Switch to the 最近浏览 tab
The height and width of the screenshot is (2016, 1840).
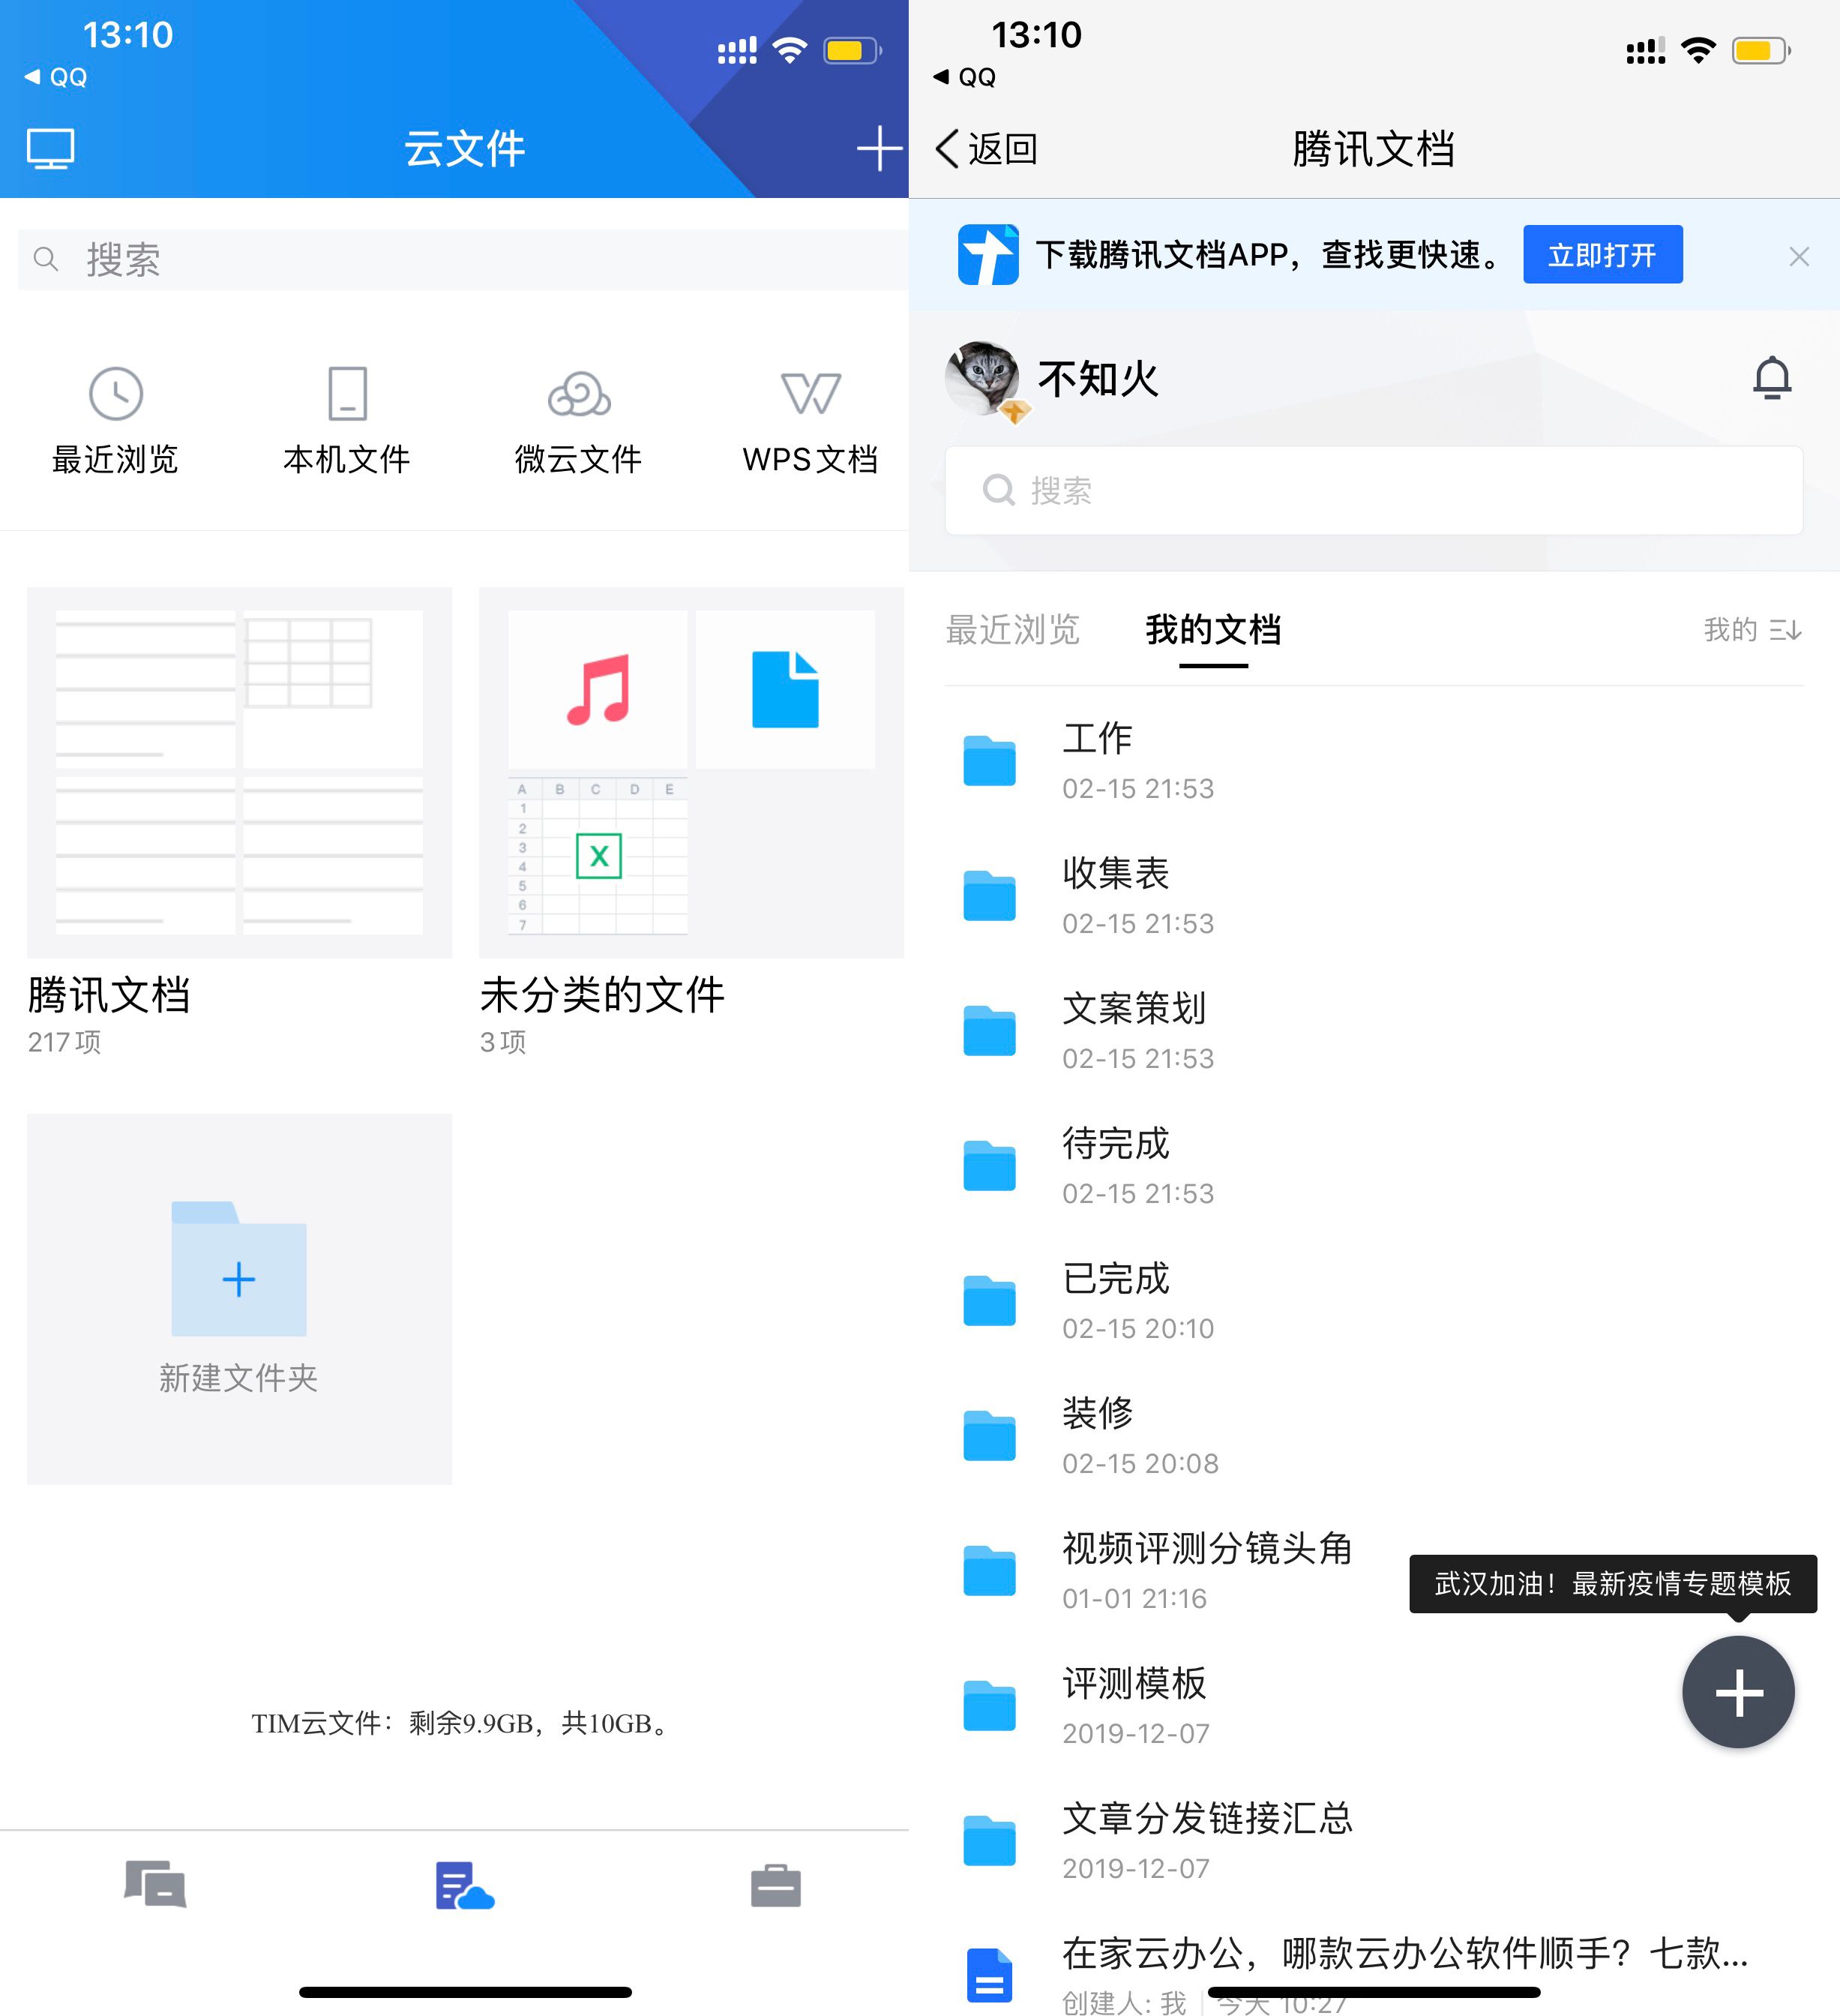1013,629
